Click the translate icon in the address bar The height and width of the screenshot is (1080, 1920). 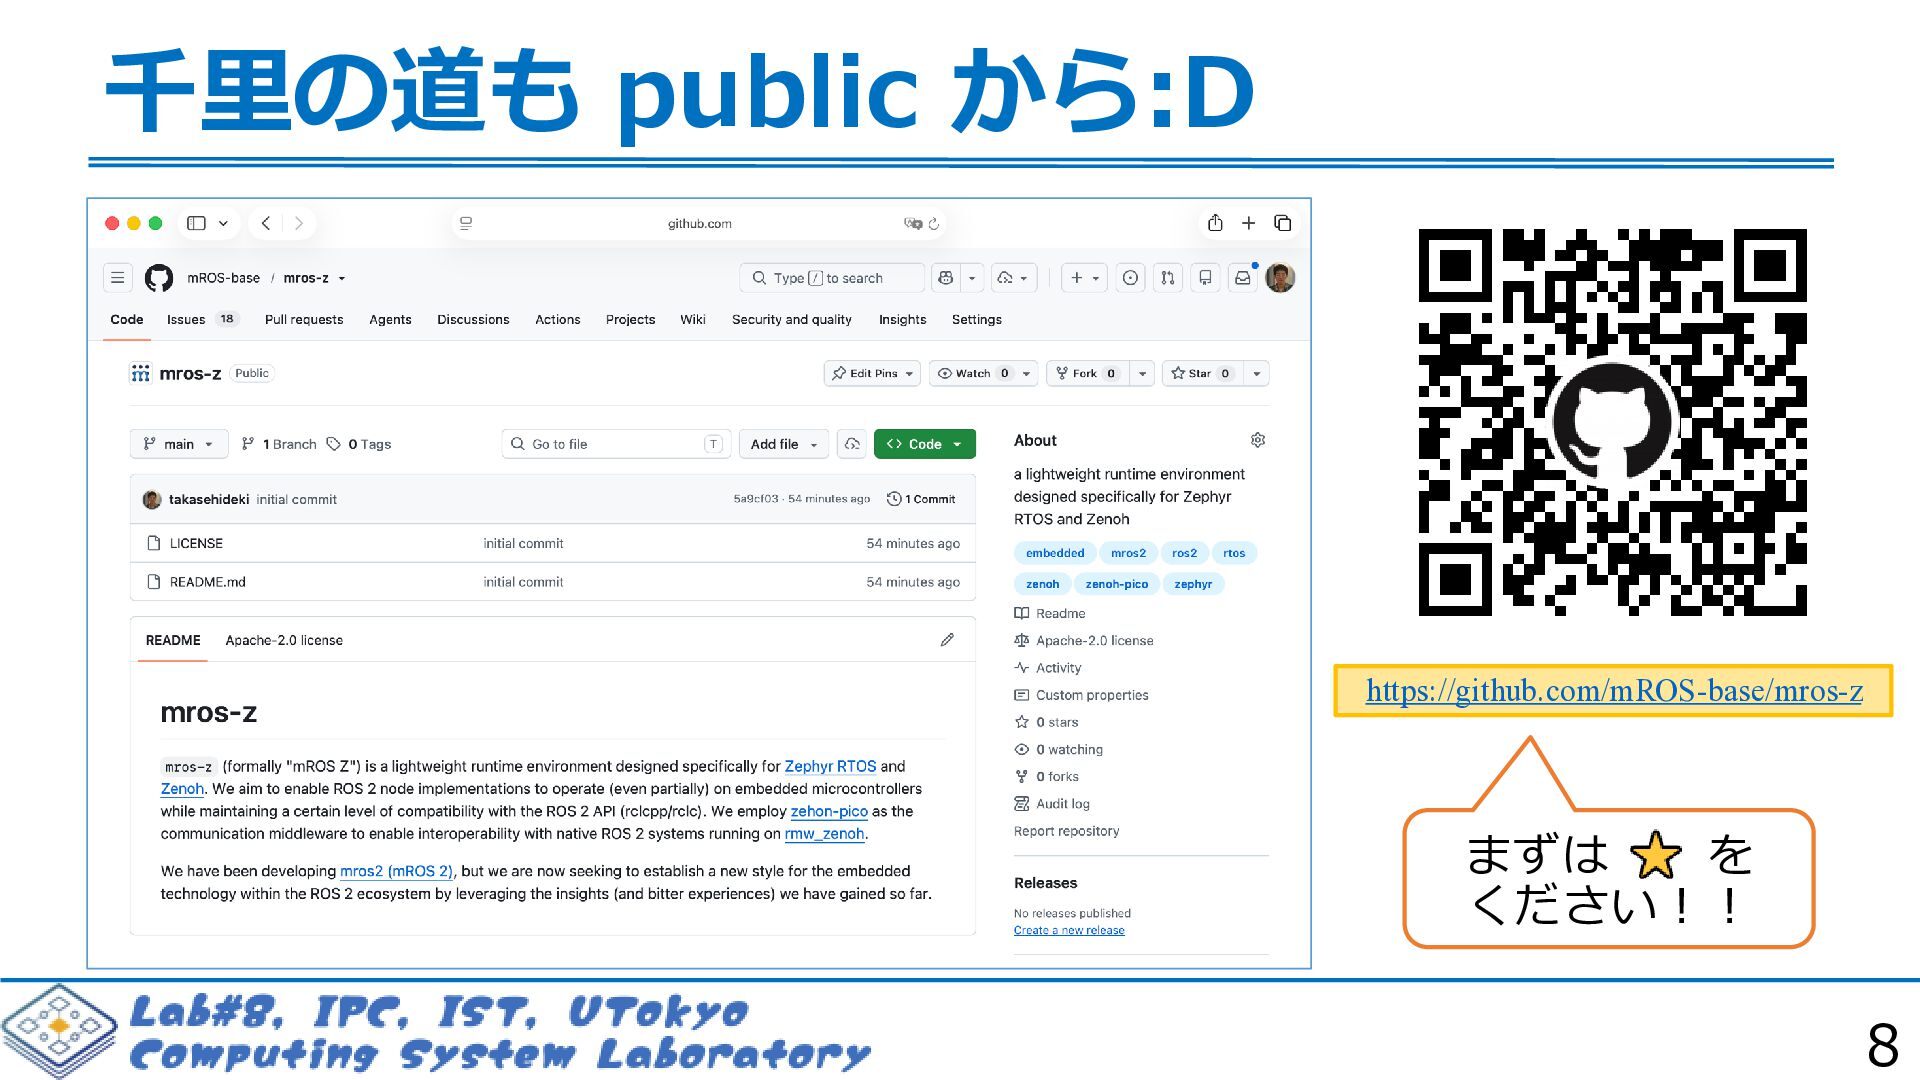pyautogui.click(x=912, y=223)
